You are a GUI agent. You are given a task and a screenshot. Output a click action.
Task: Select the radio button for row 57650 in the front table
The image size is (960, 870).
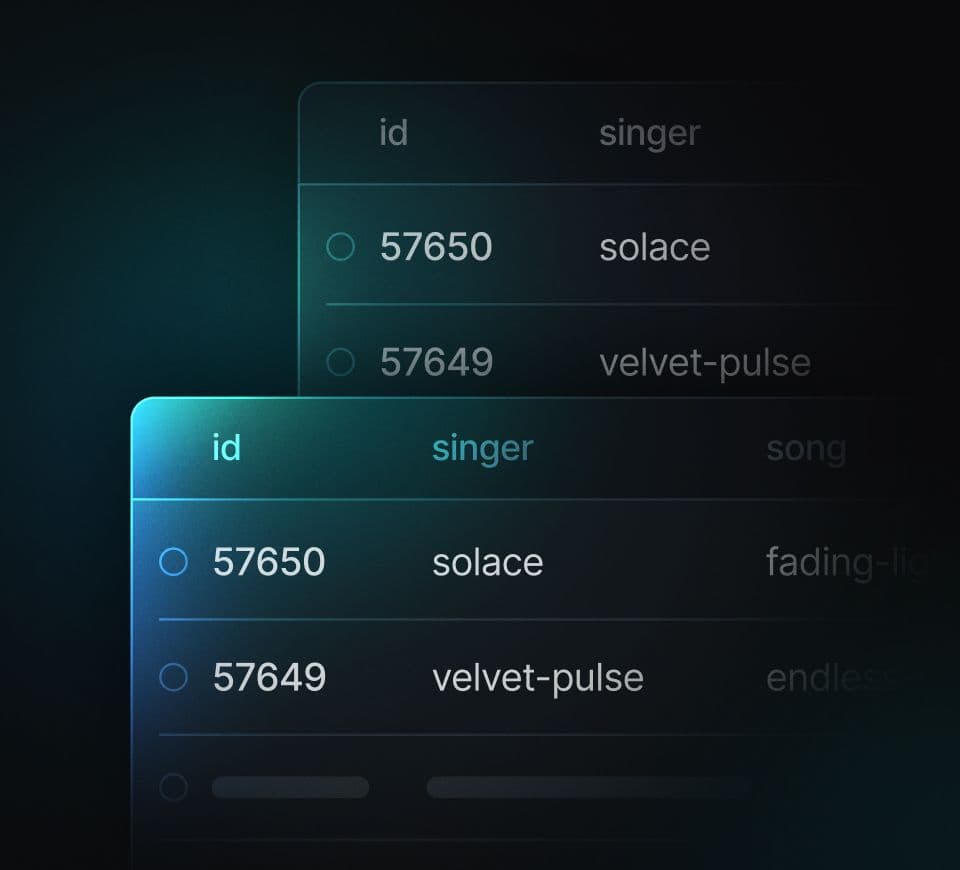click(x=173, y=563)
